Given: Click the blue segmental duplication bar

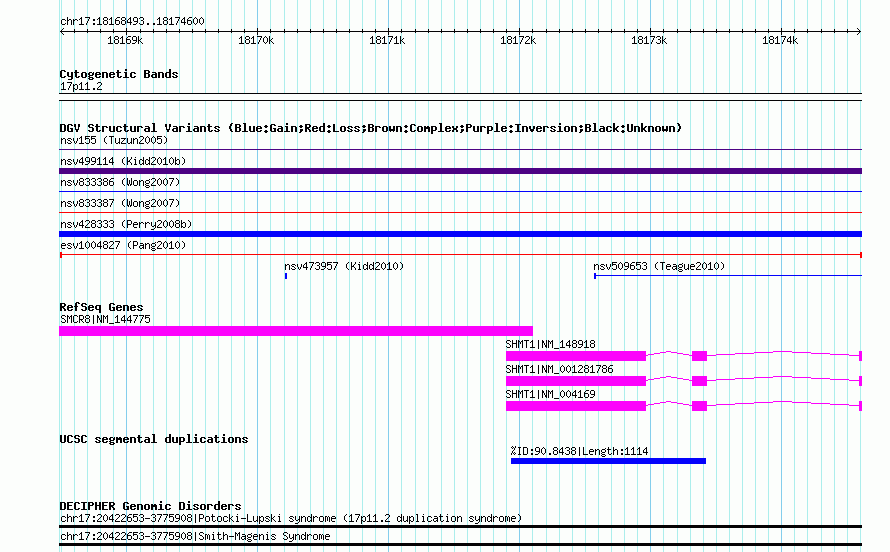Looking at the screenshot, I should click(x=608, y=461).
